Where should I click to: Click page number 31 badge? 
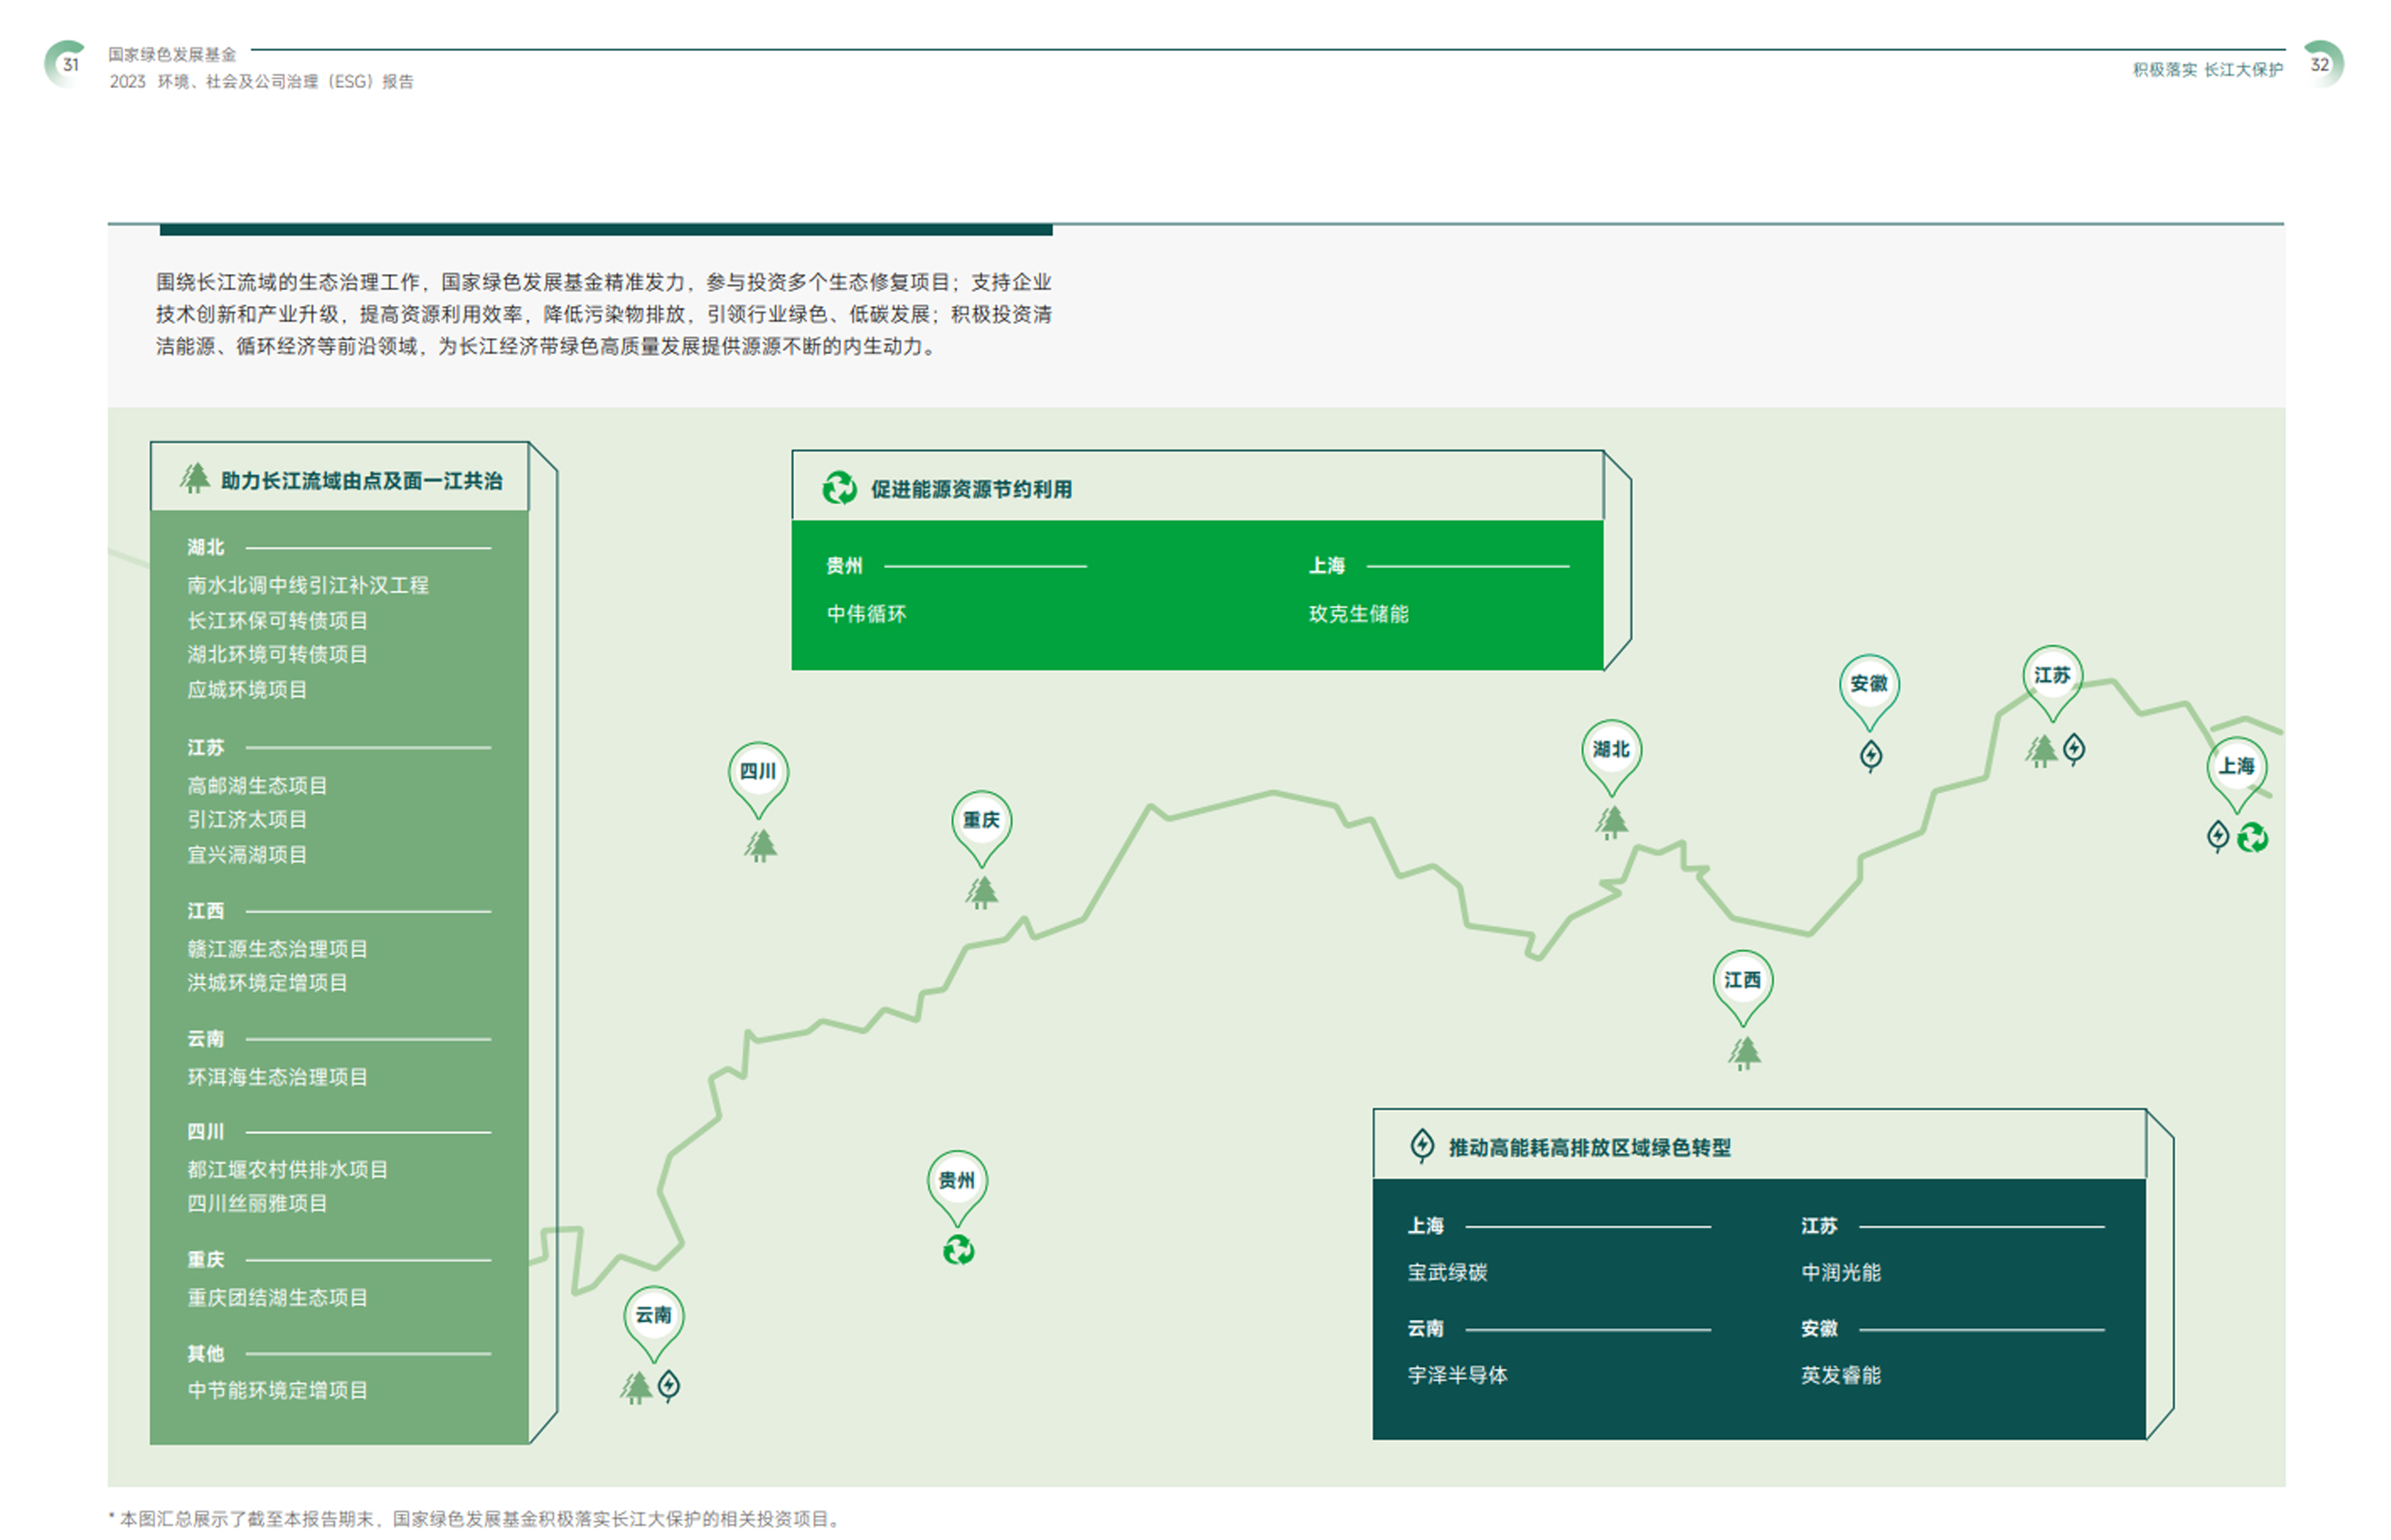tap(69, 65)
